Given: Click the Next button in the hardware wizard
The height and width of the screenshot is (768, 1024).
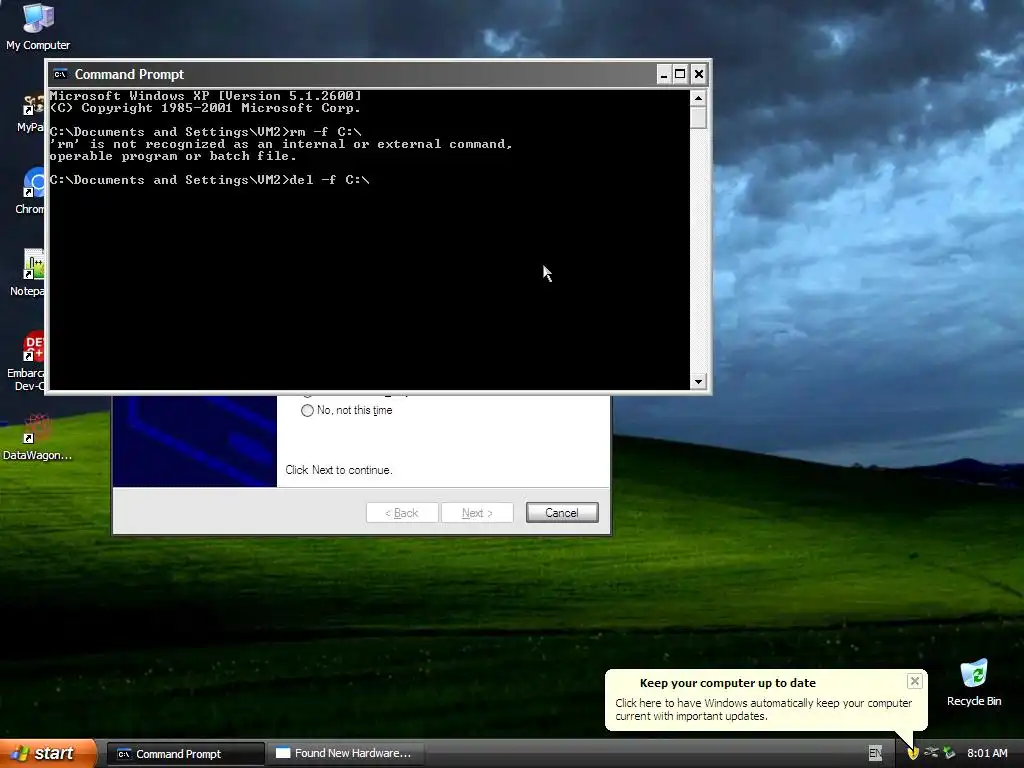Looking at the screenshot, I should tap(477, 513).
